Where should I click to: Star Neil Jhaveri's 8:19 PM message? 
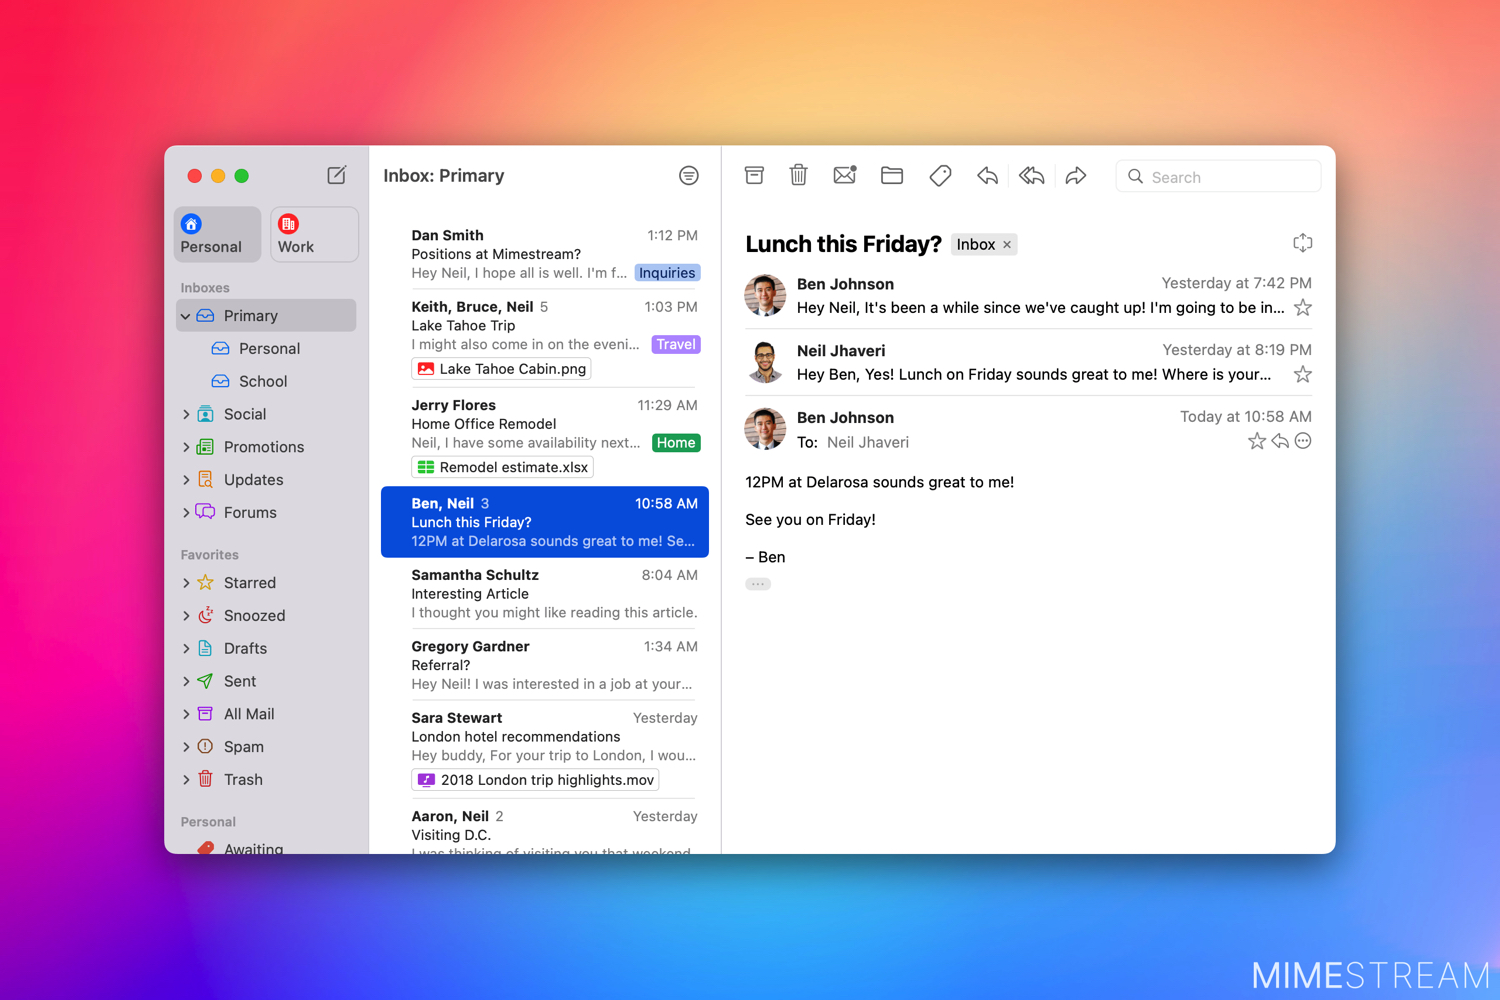click(x=1302, y=375)
